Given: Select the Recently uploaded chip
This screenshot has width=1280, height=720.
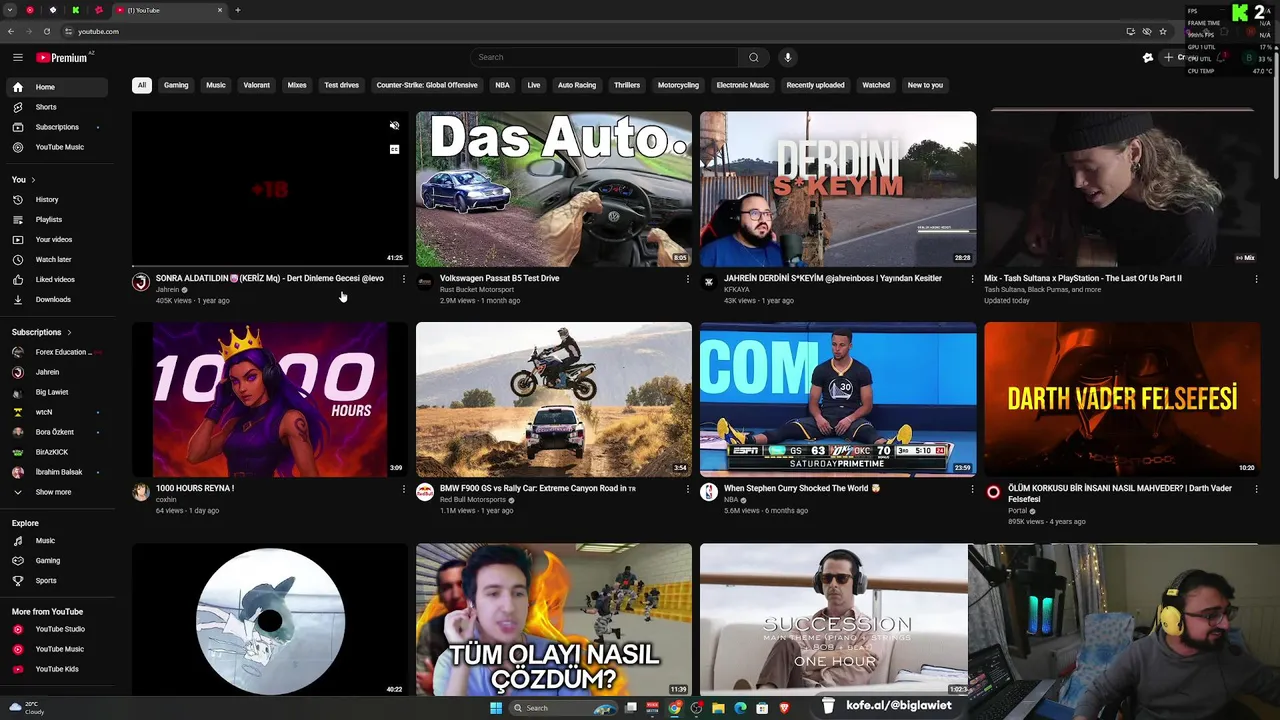Looking at the screenshot, I should 815,85.
